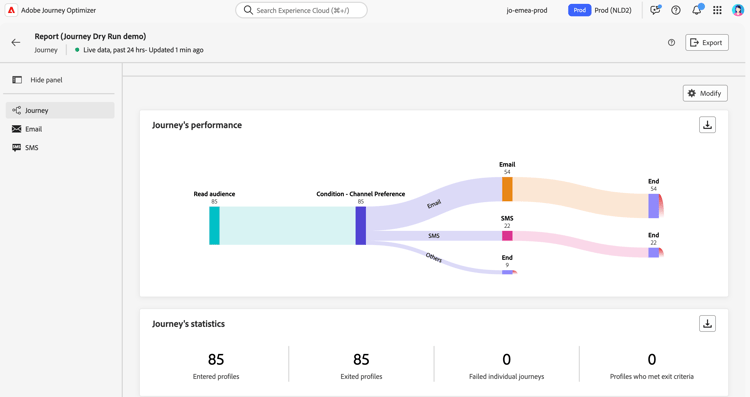Click the search magnifier icon
750x397 pixels.
point(248,10)
